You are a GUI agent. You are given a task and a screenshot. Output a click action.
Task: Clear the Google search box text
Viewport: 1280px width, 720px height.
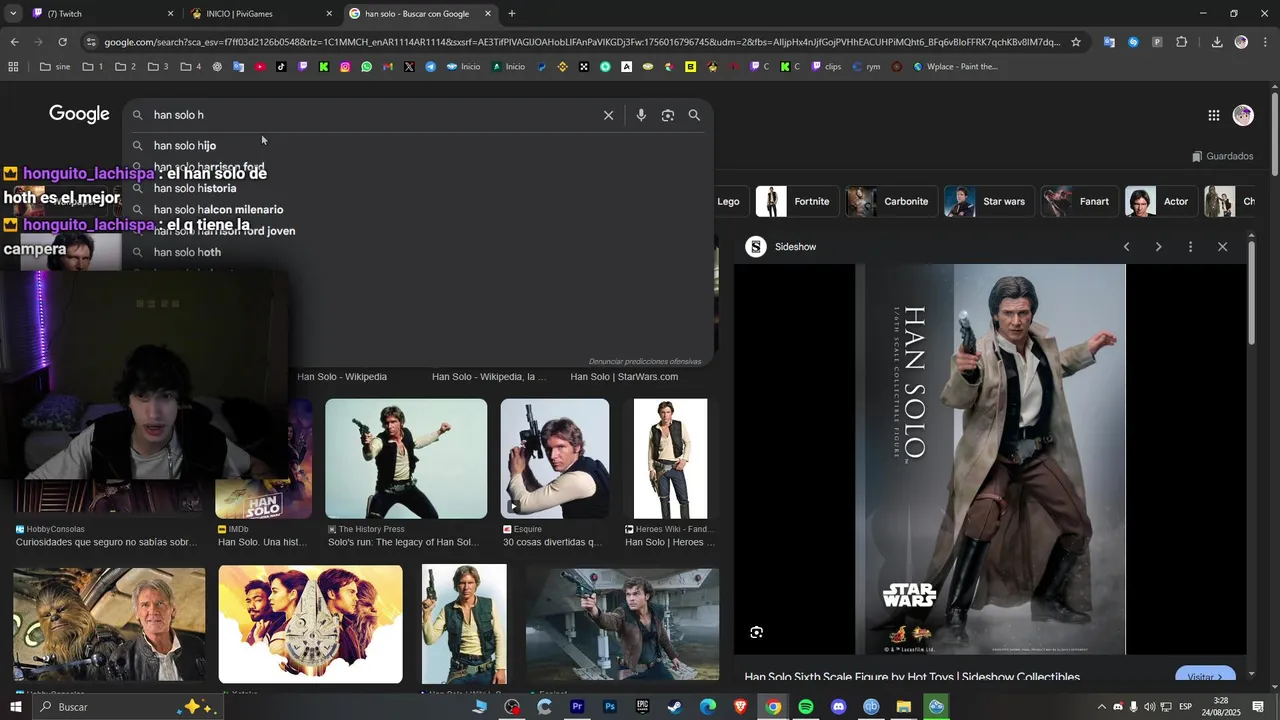coord(608,115)
